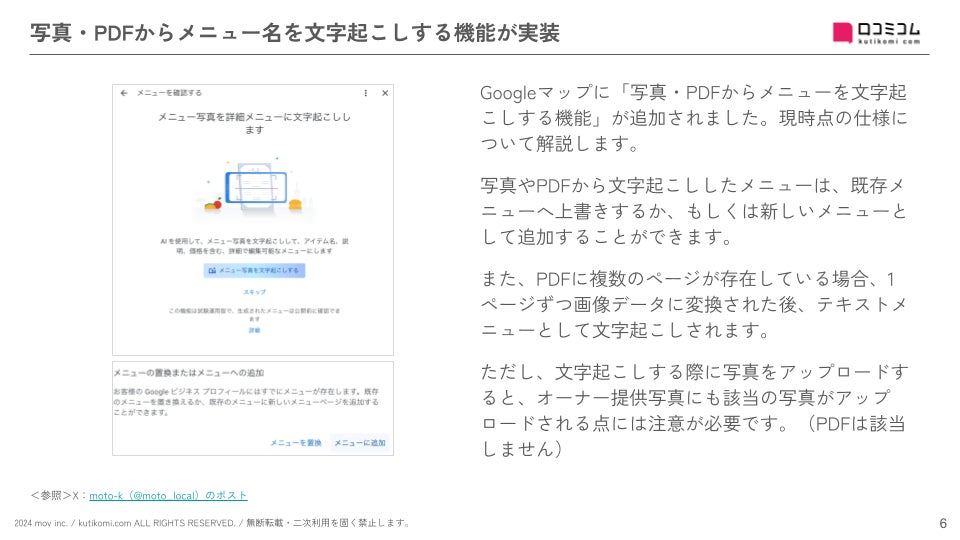This screenshot has width=960, height=540.
Task: Click the page number 6
Action: (x=943, y=523)
